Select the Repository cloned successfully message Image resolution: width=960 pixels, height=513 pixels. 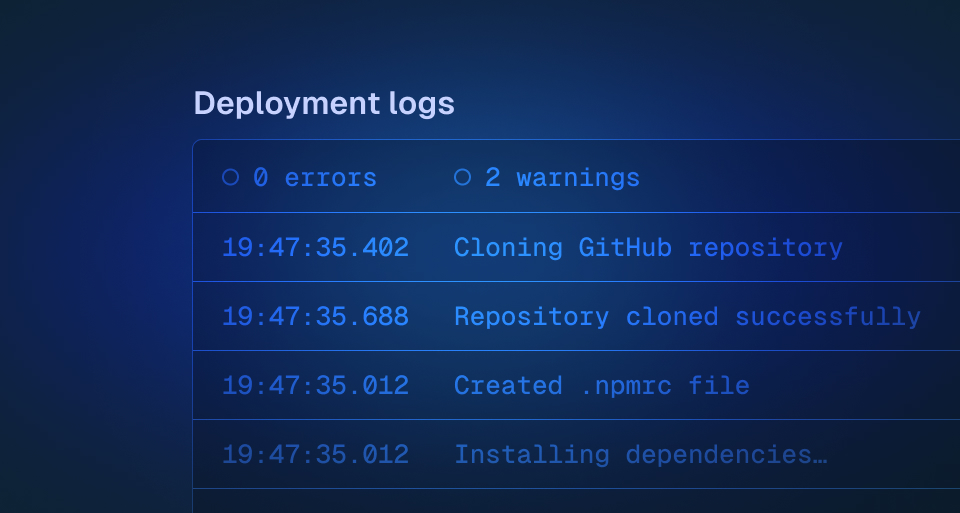(x=687, y=317)
